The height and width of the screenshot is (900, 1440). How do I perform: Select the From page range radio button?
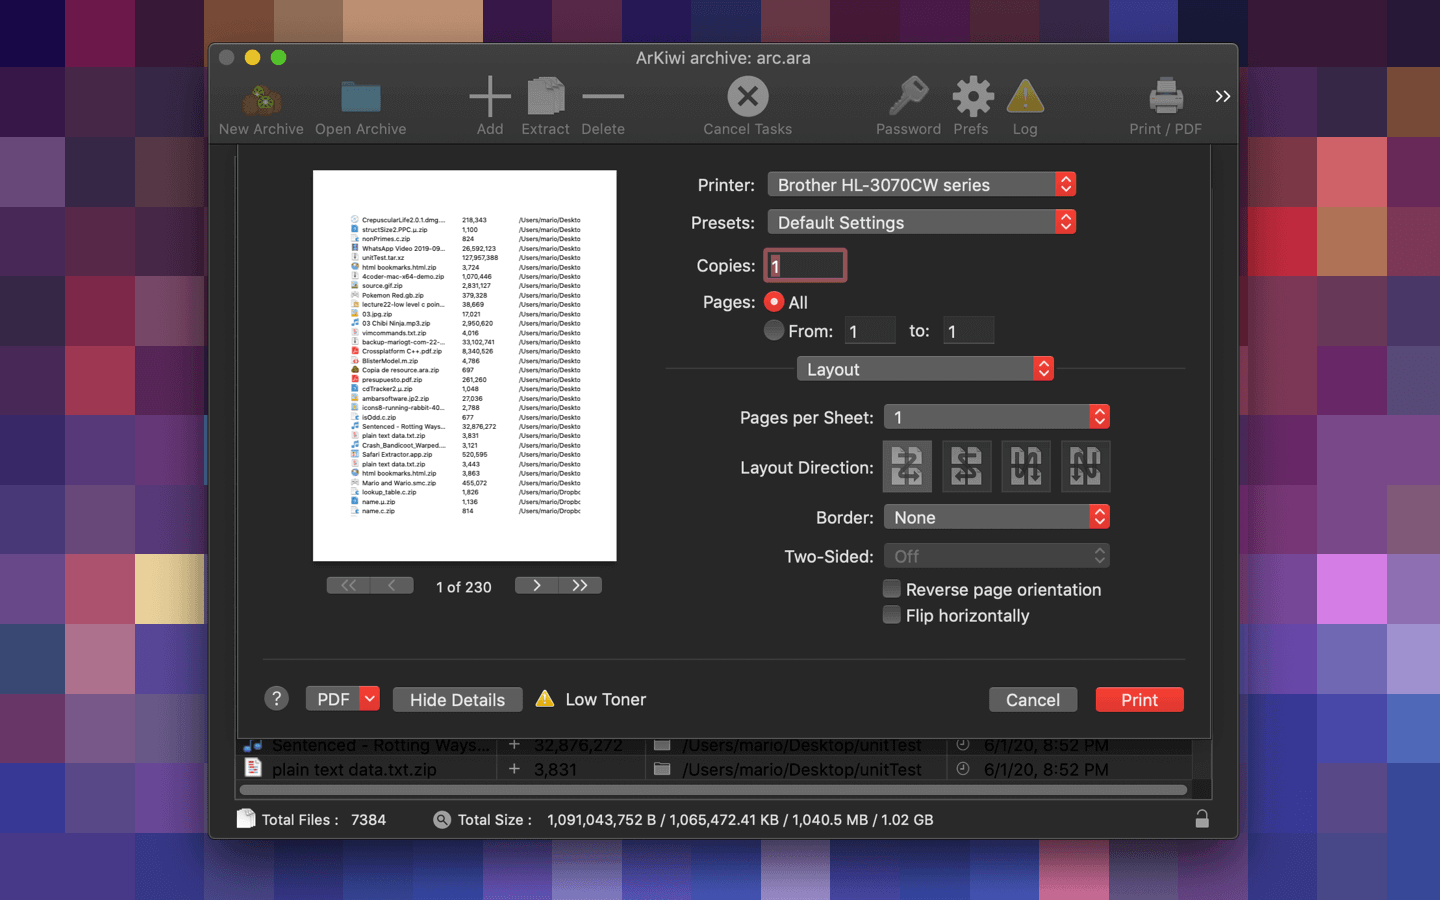(774, 331)
